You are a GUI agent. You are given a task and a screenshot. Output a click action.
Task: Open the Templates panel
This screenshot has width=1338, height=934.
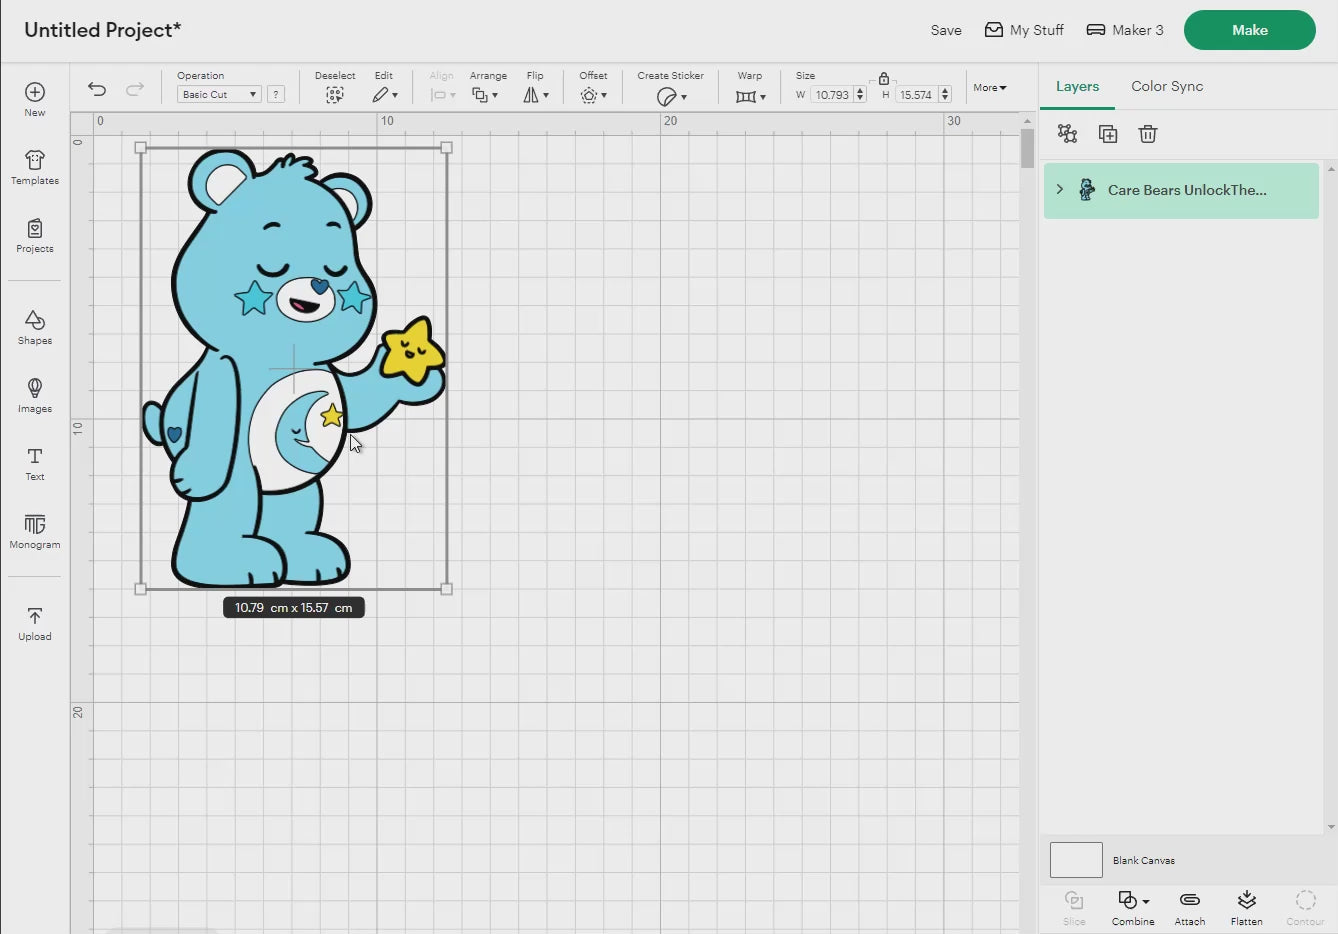click(x=35, y=167)
